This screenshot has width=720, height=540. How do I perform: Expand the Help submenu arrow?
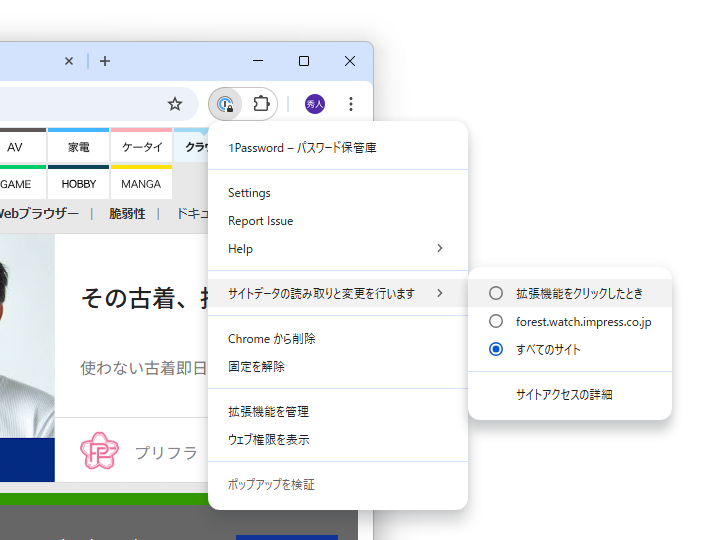439,248
